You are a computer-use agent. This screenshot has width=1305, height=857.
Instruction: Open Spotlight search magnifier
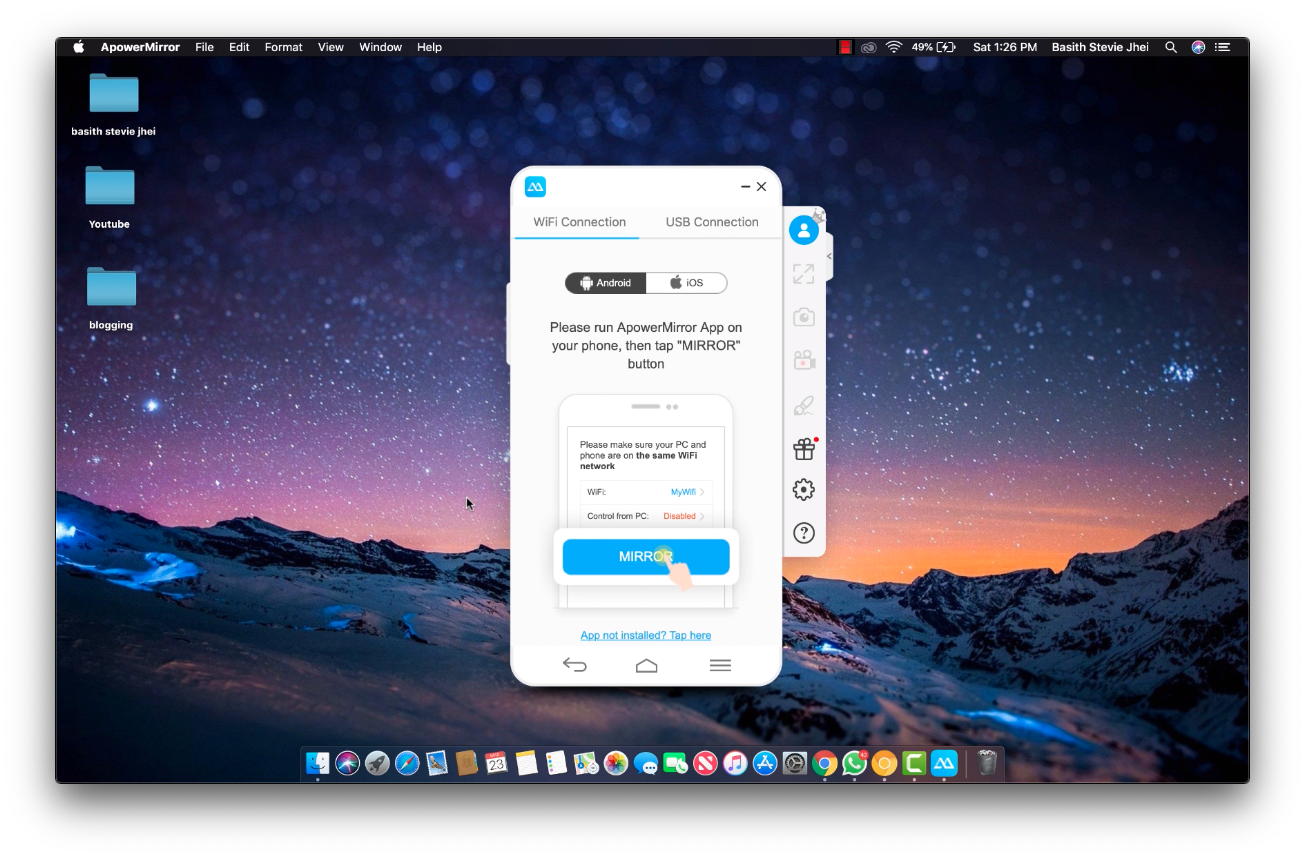pyautogui.click(x=1171, y=47)
